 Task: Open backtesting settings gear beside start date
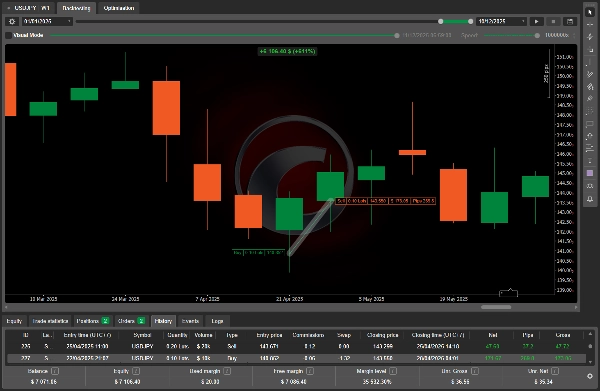click(x=12, y=21)
